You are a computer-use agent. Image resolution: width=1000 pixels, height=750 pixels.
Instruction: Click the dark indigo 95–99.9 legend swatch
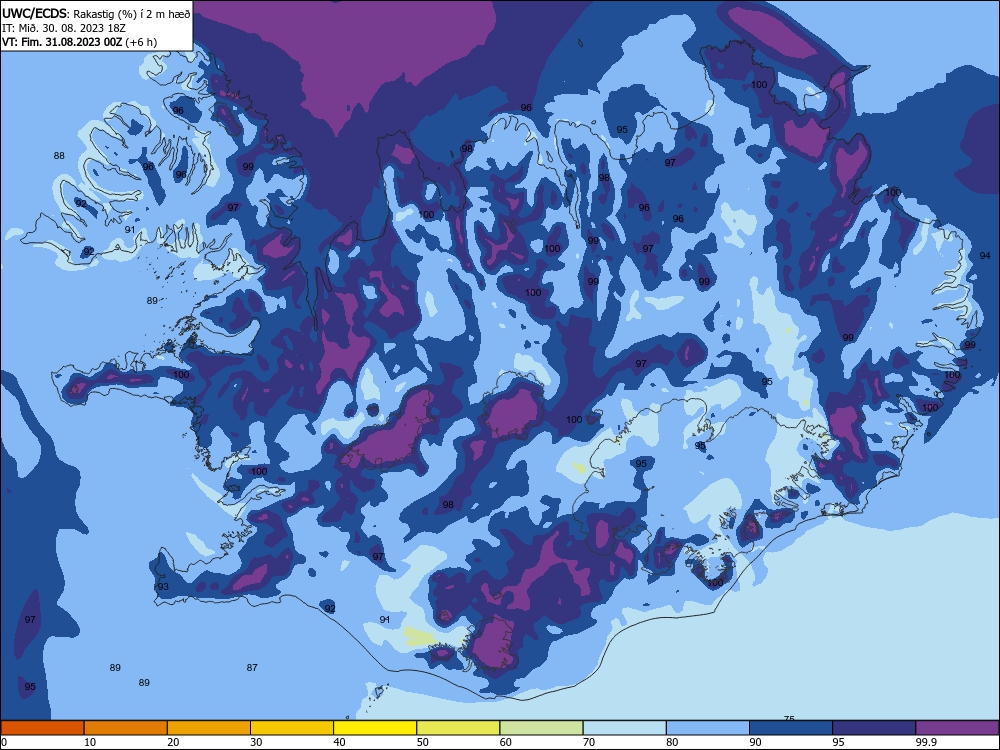874,728
